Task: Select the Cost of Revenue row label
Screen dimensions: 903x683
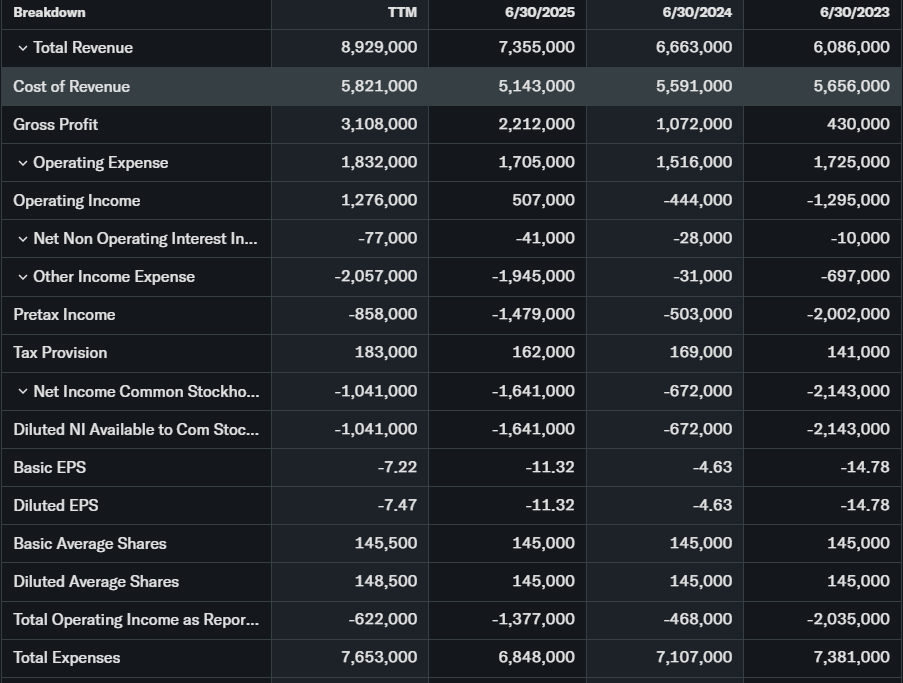Action: (x=71, y=86)
